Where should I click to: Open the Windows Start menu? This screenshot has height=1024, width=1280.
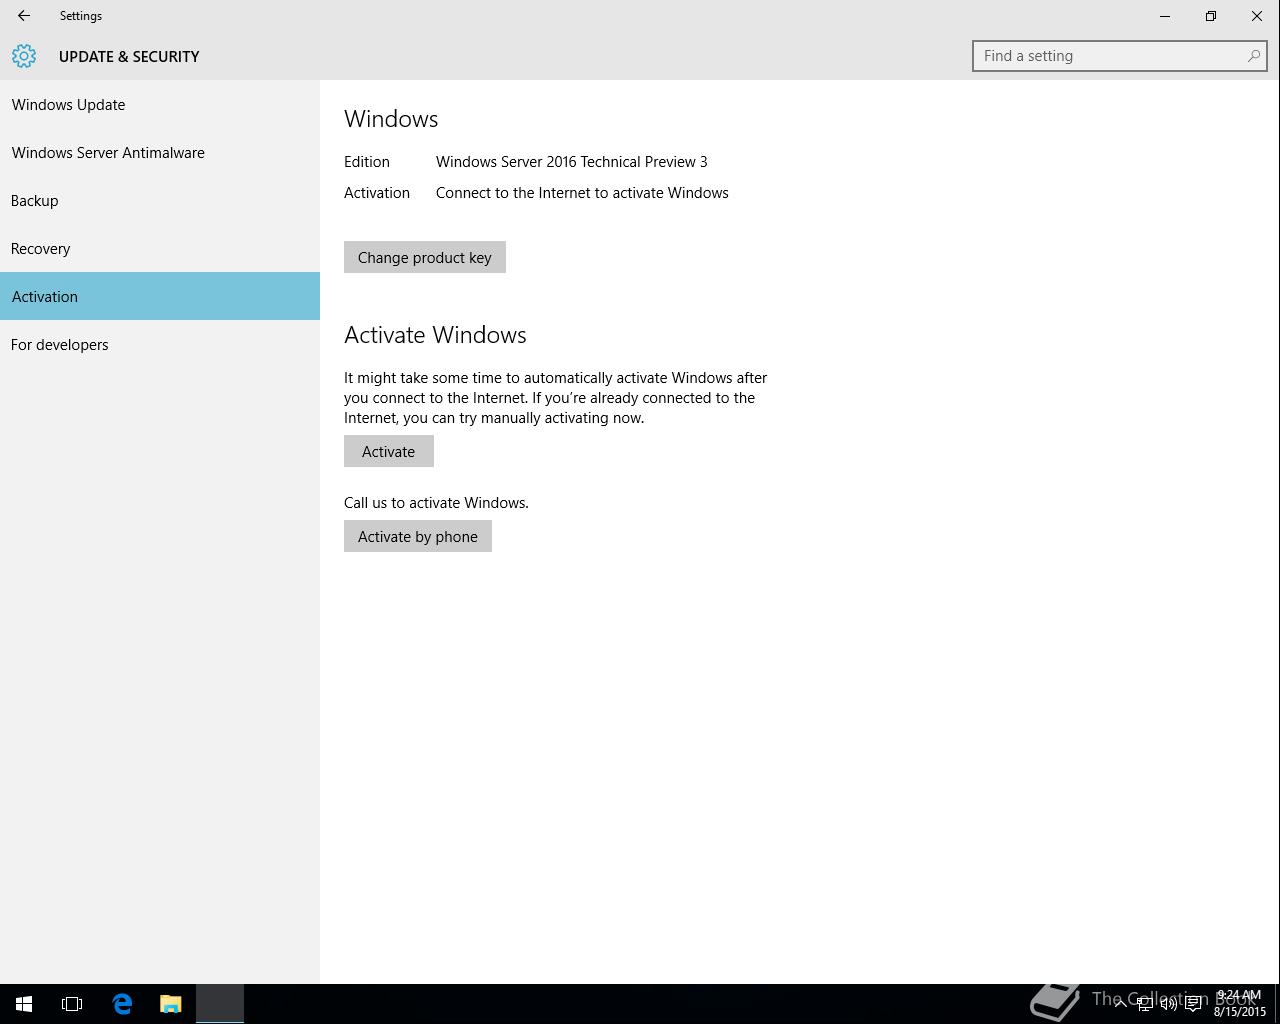pyautogui.click(x=24, y=1004)
